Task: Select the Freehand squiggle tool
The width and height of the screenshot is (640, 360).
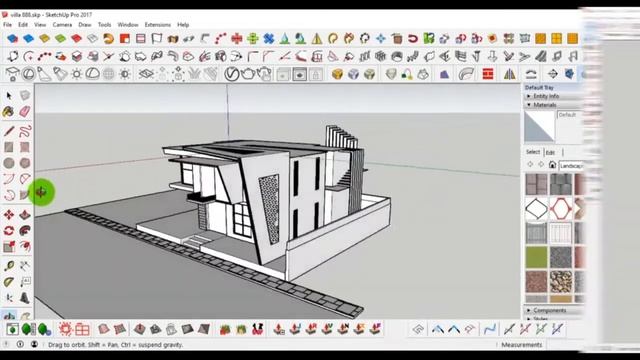Action: click(x=25, y=131)
